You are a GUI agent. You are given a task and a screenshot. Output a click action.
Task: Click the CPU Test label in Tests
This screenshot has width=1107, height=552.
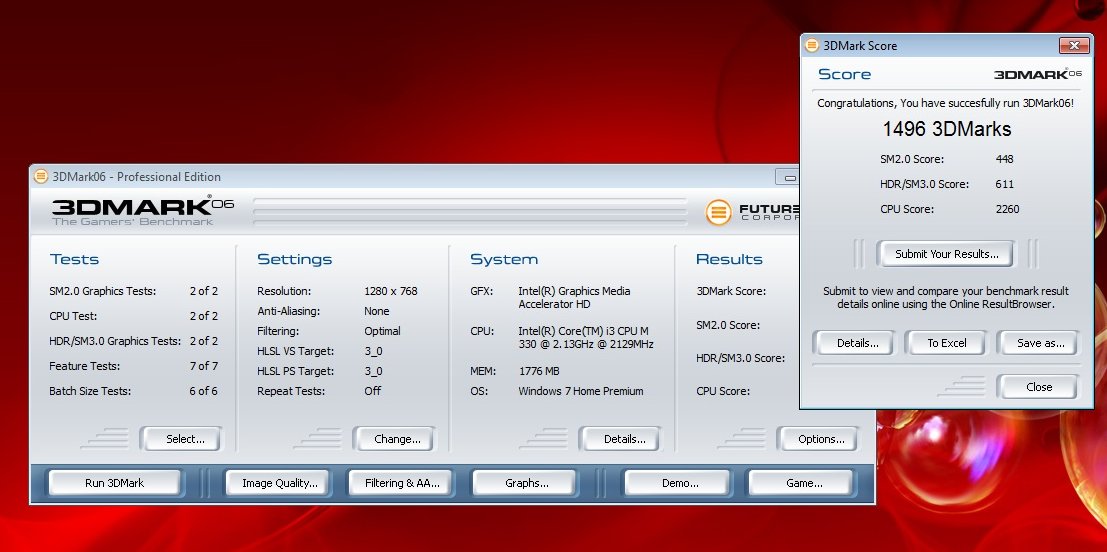click(x=73, y=316)
